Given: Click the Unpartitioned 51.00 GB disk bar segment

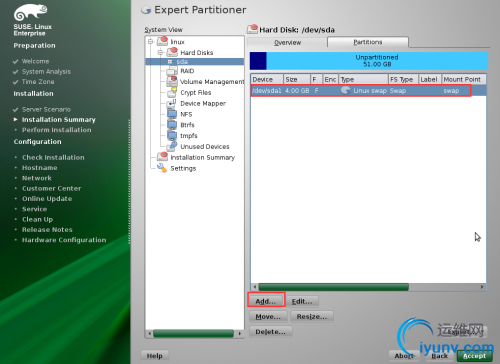Looking at the screenshot, I should pos(377,61).
